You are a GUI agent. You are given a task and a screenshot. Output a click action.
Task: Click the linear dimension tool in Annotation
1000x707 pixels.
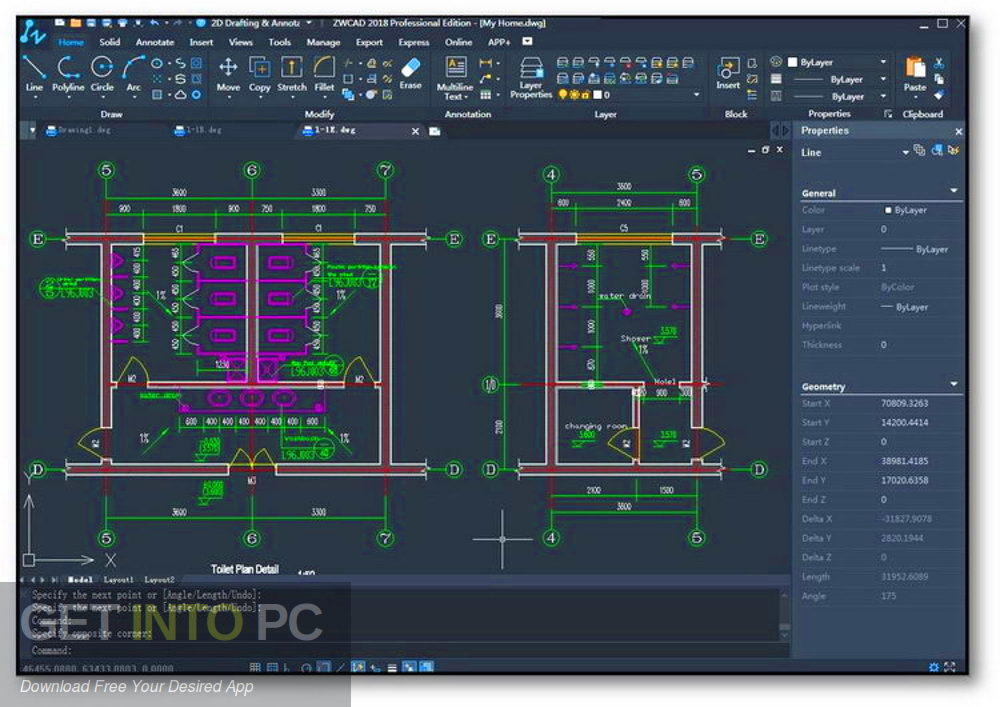click(486, 62)
